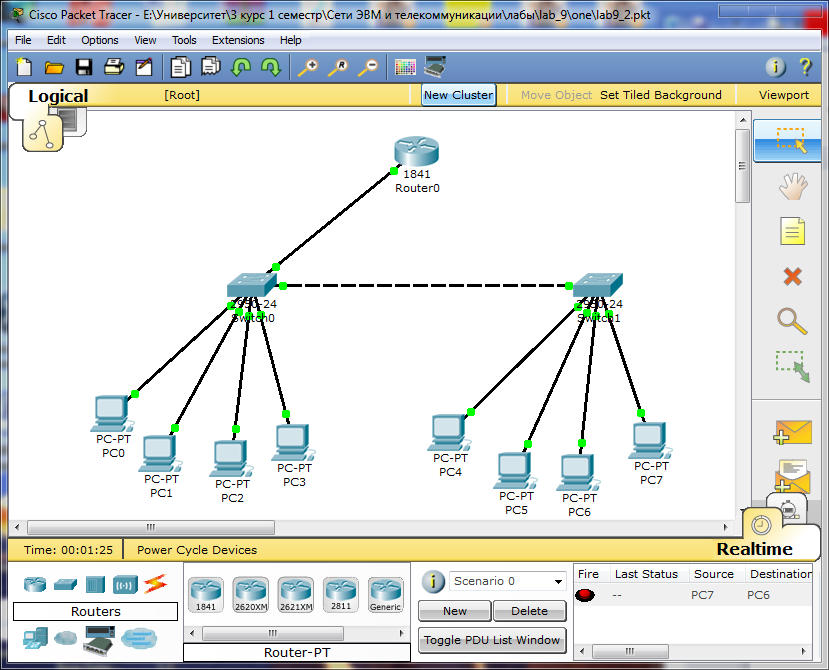Choose the red X Delete tool

pos(792,276)
